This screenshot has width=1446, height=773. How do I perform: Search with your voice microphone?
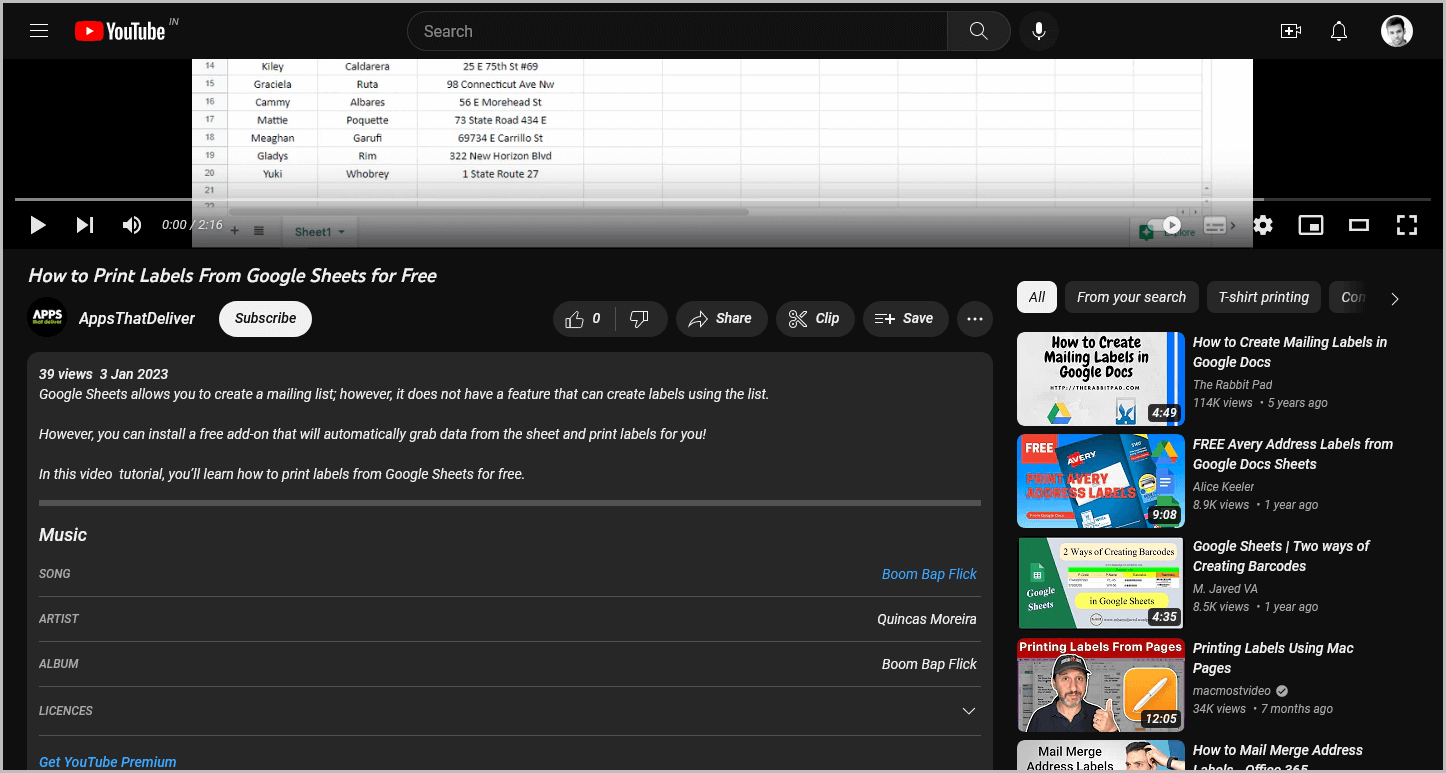tap(1039, 31)
